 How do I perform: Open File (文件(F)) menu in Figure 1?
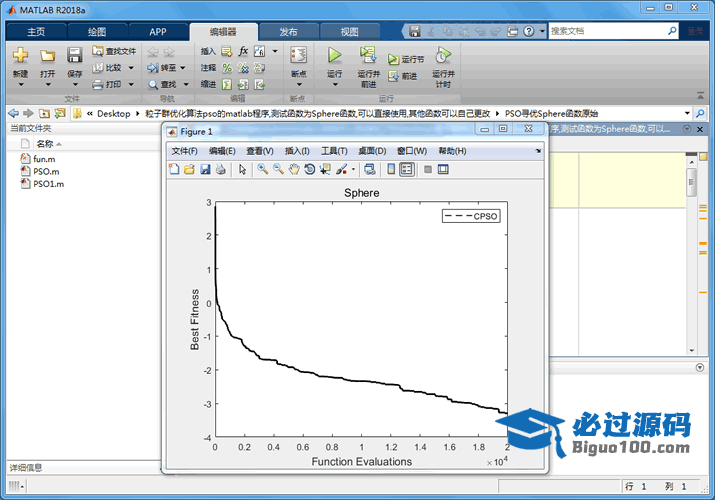point(184,151)
